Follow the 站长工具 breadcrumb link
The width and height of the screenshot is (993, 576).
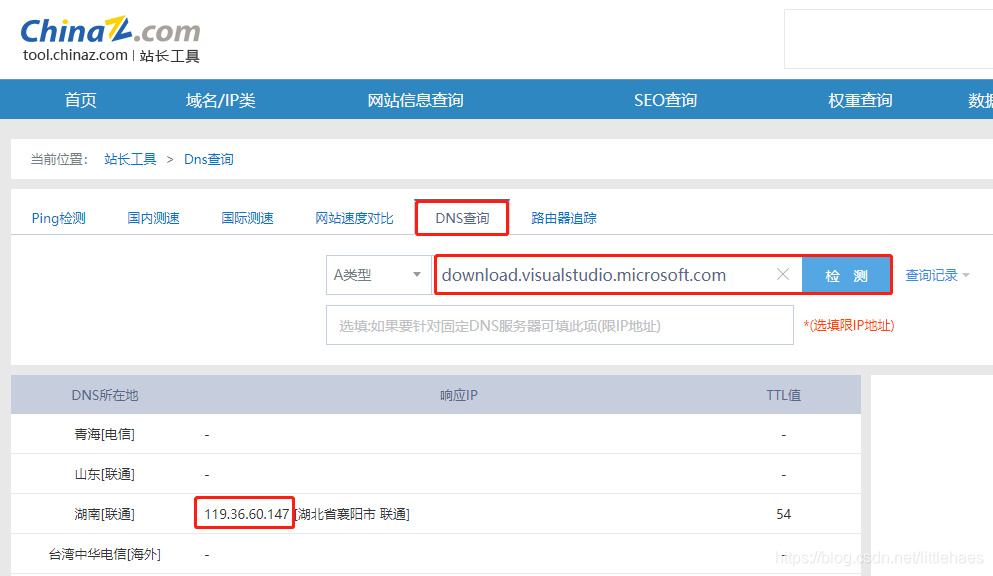[x=130, y=160]
